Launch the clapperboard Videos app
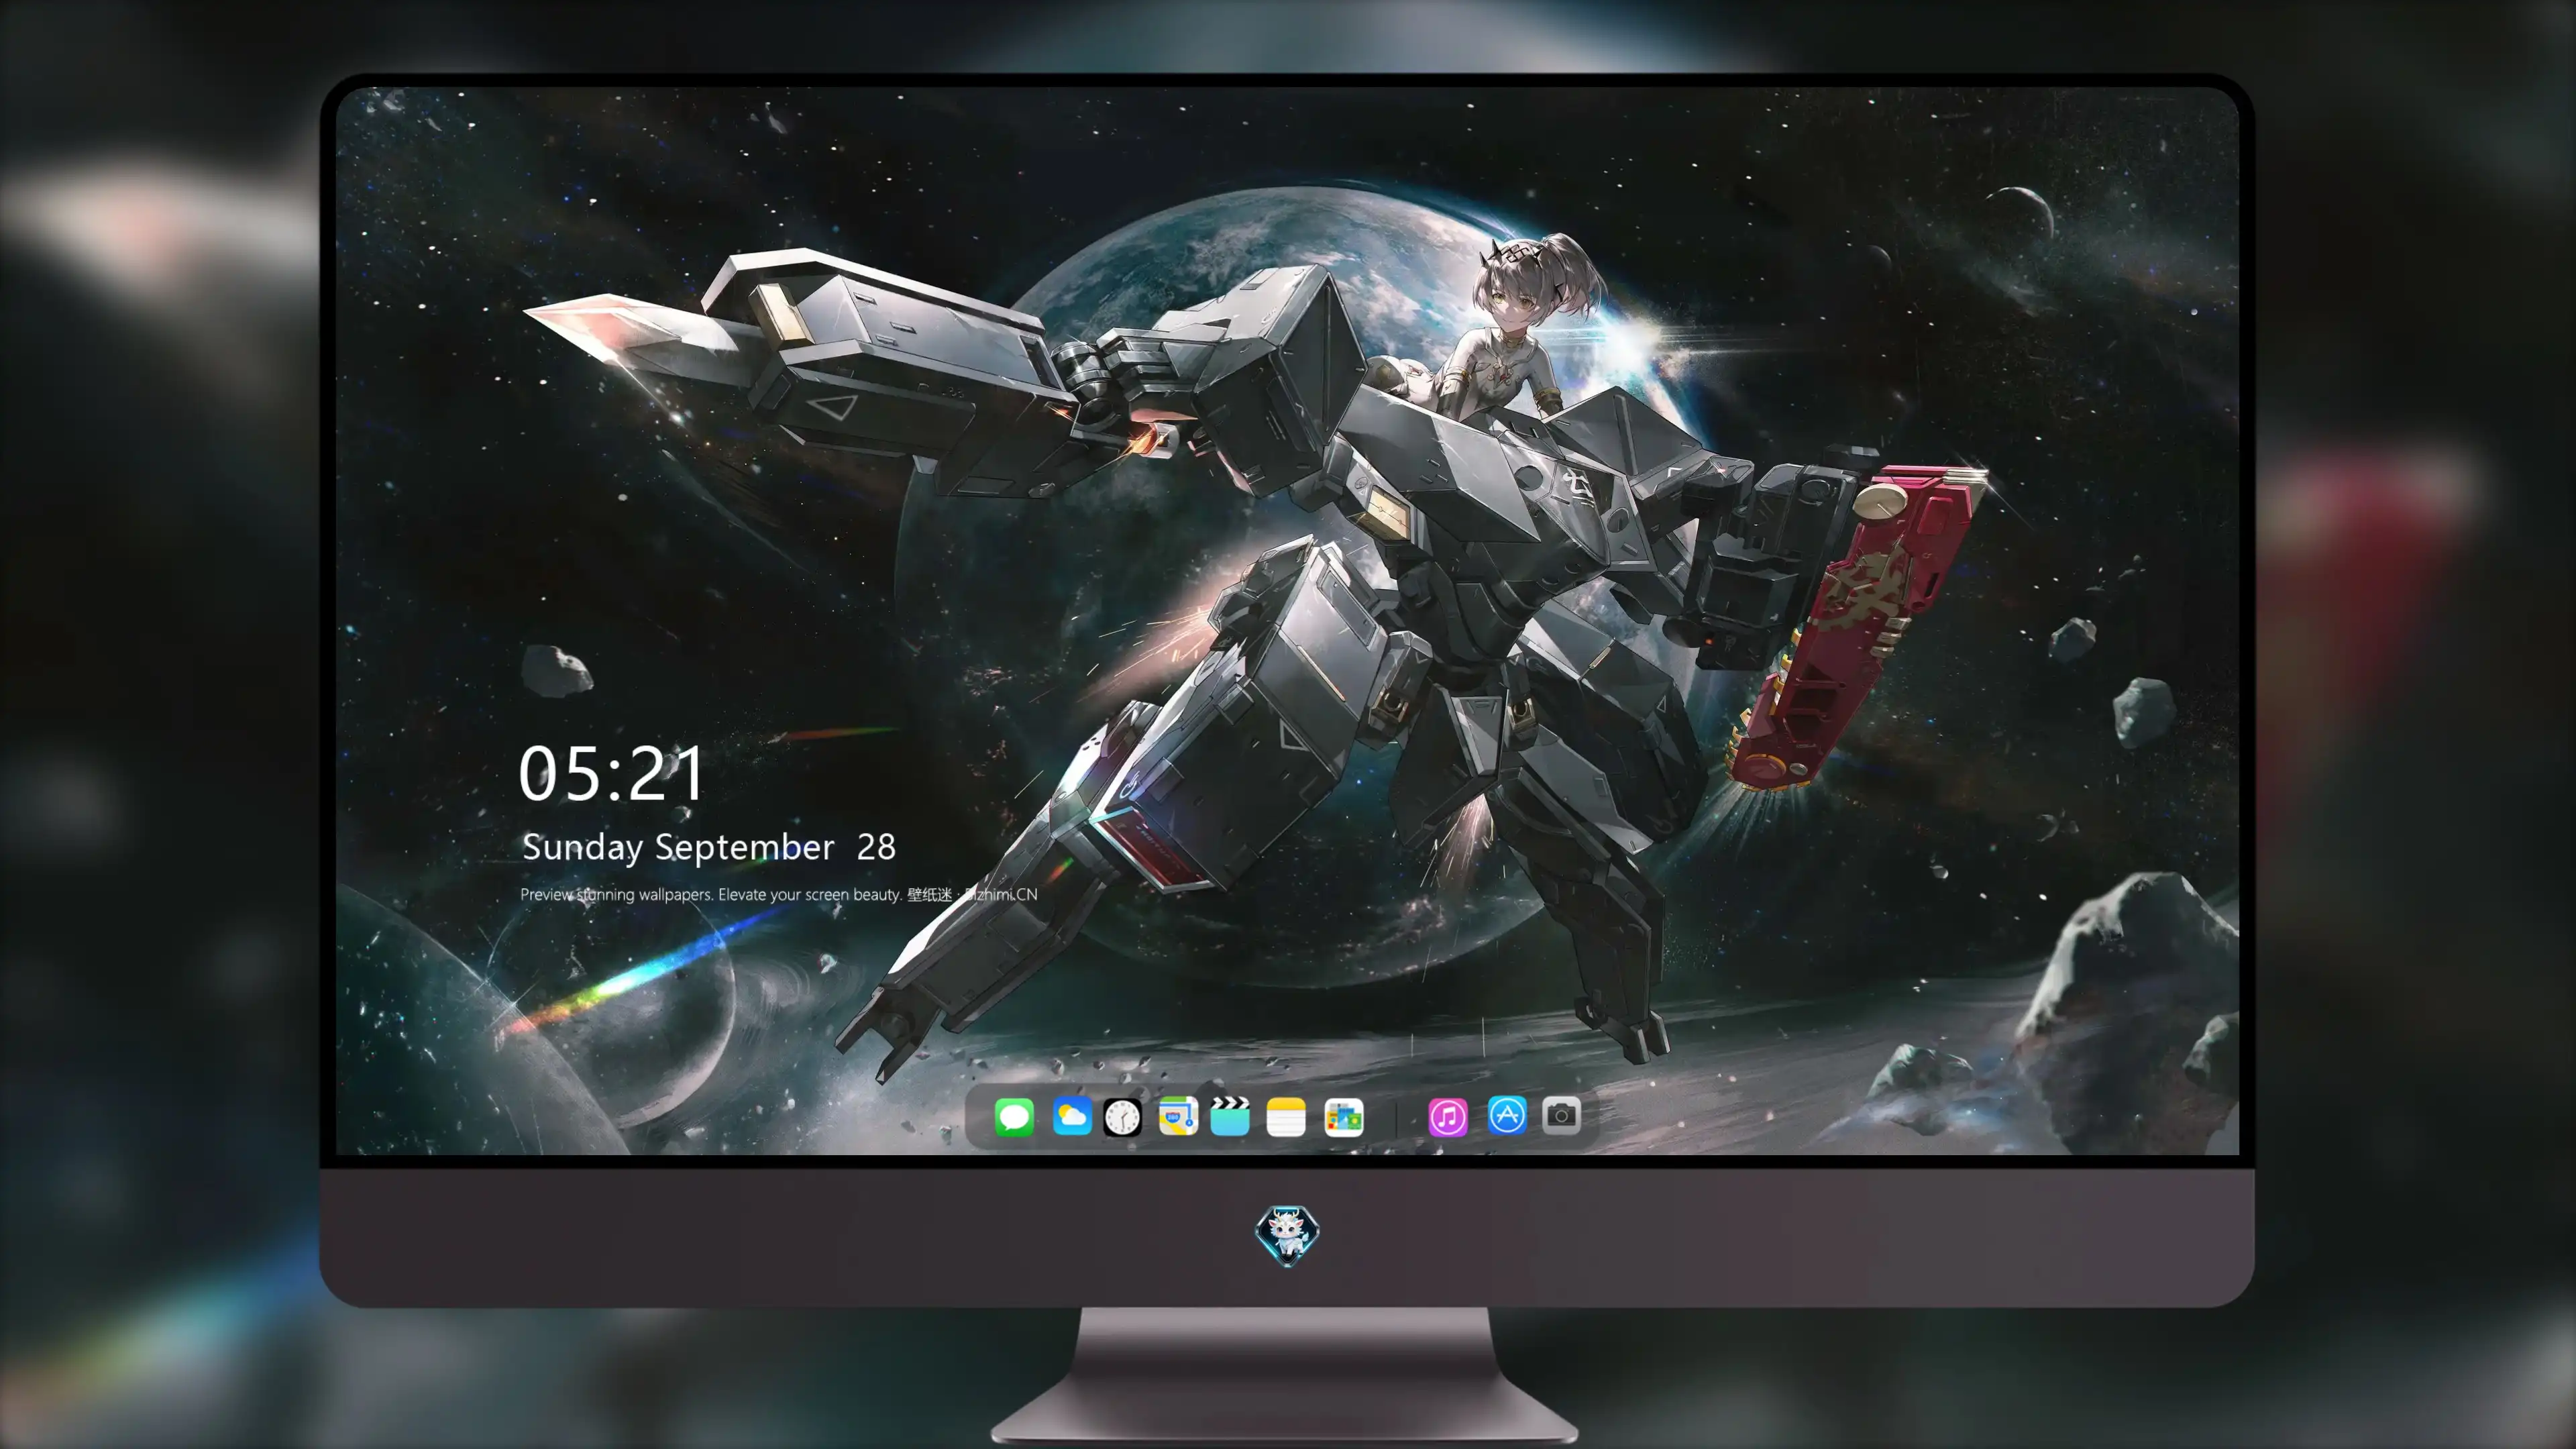 (x=1230, y=1116)
